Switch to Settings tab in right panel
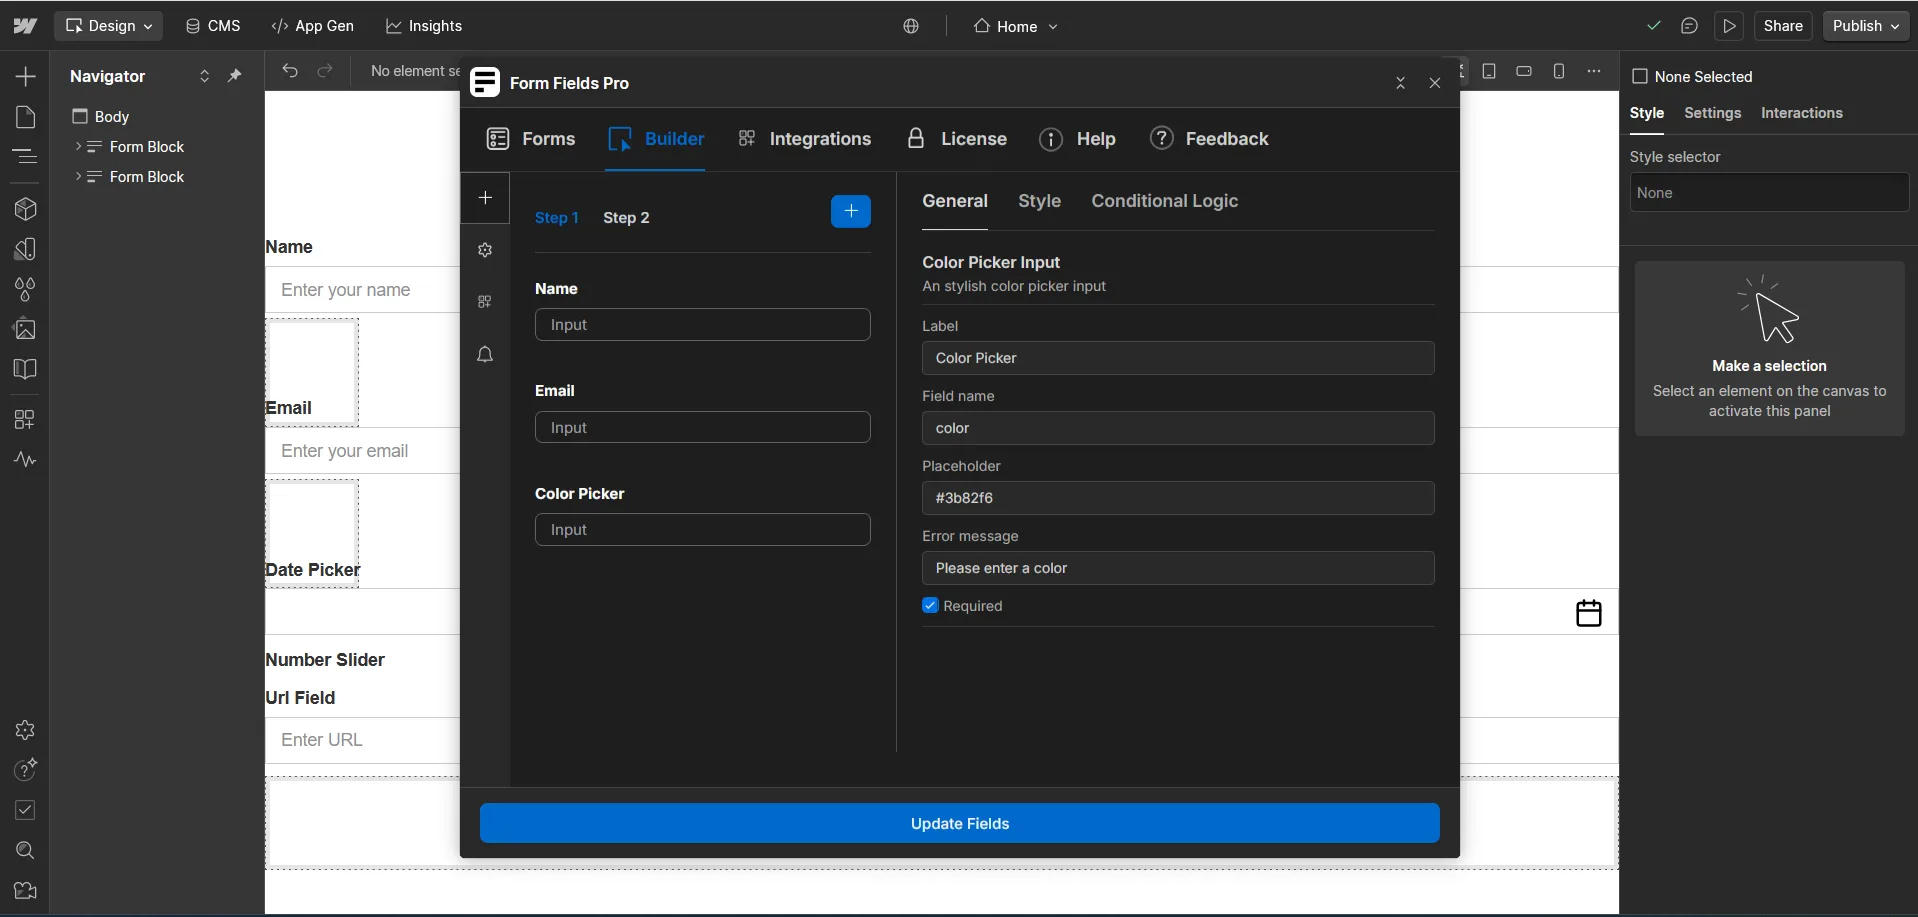 point(1712,113)
